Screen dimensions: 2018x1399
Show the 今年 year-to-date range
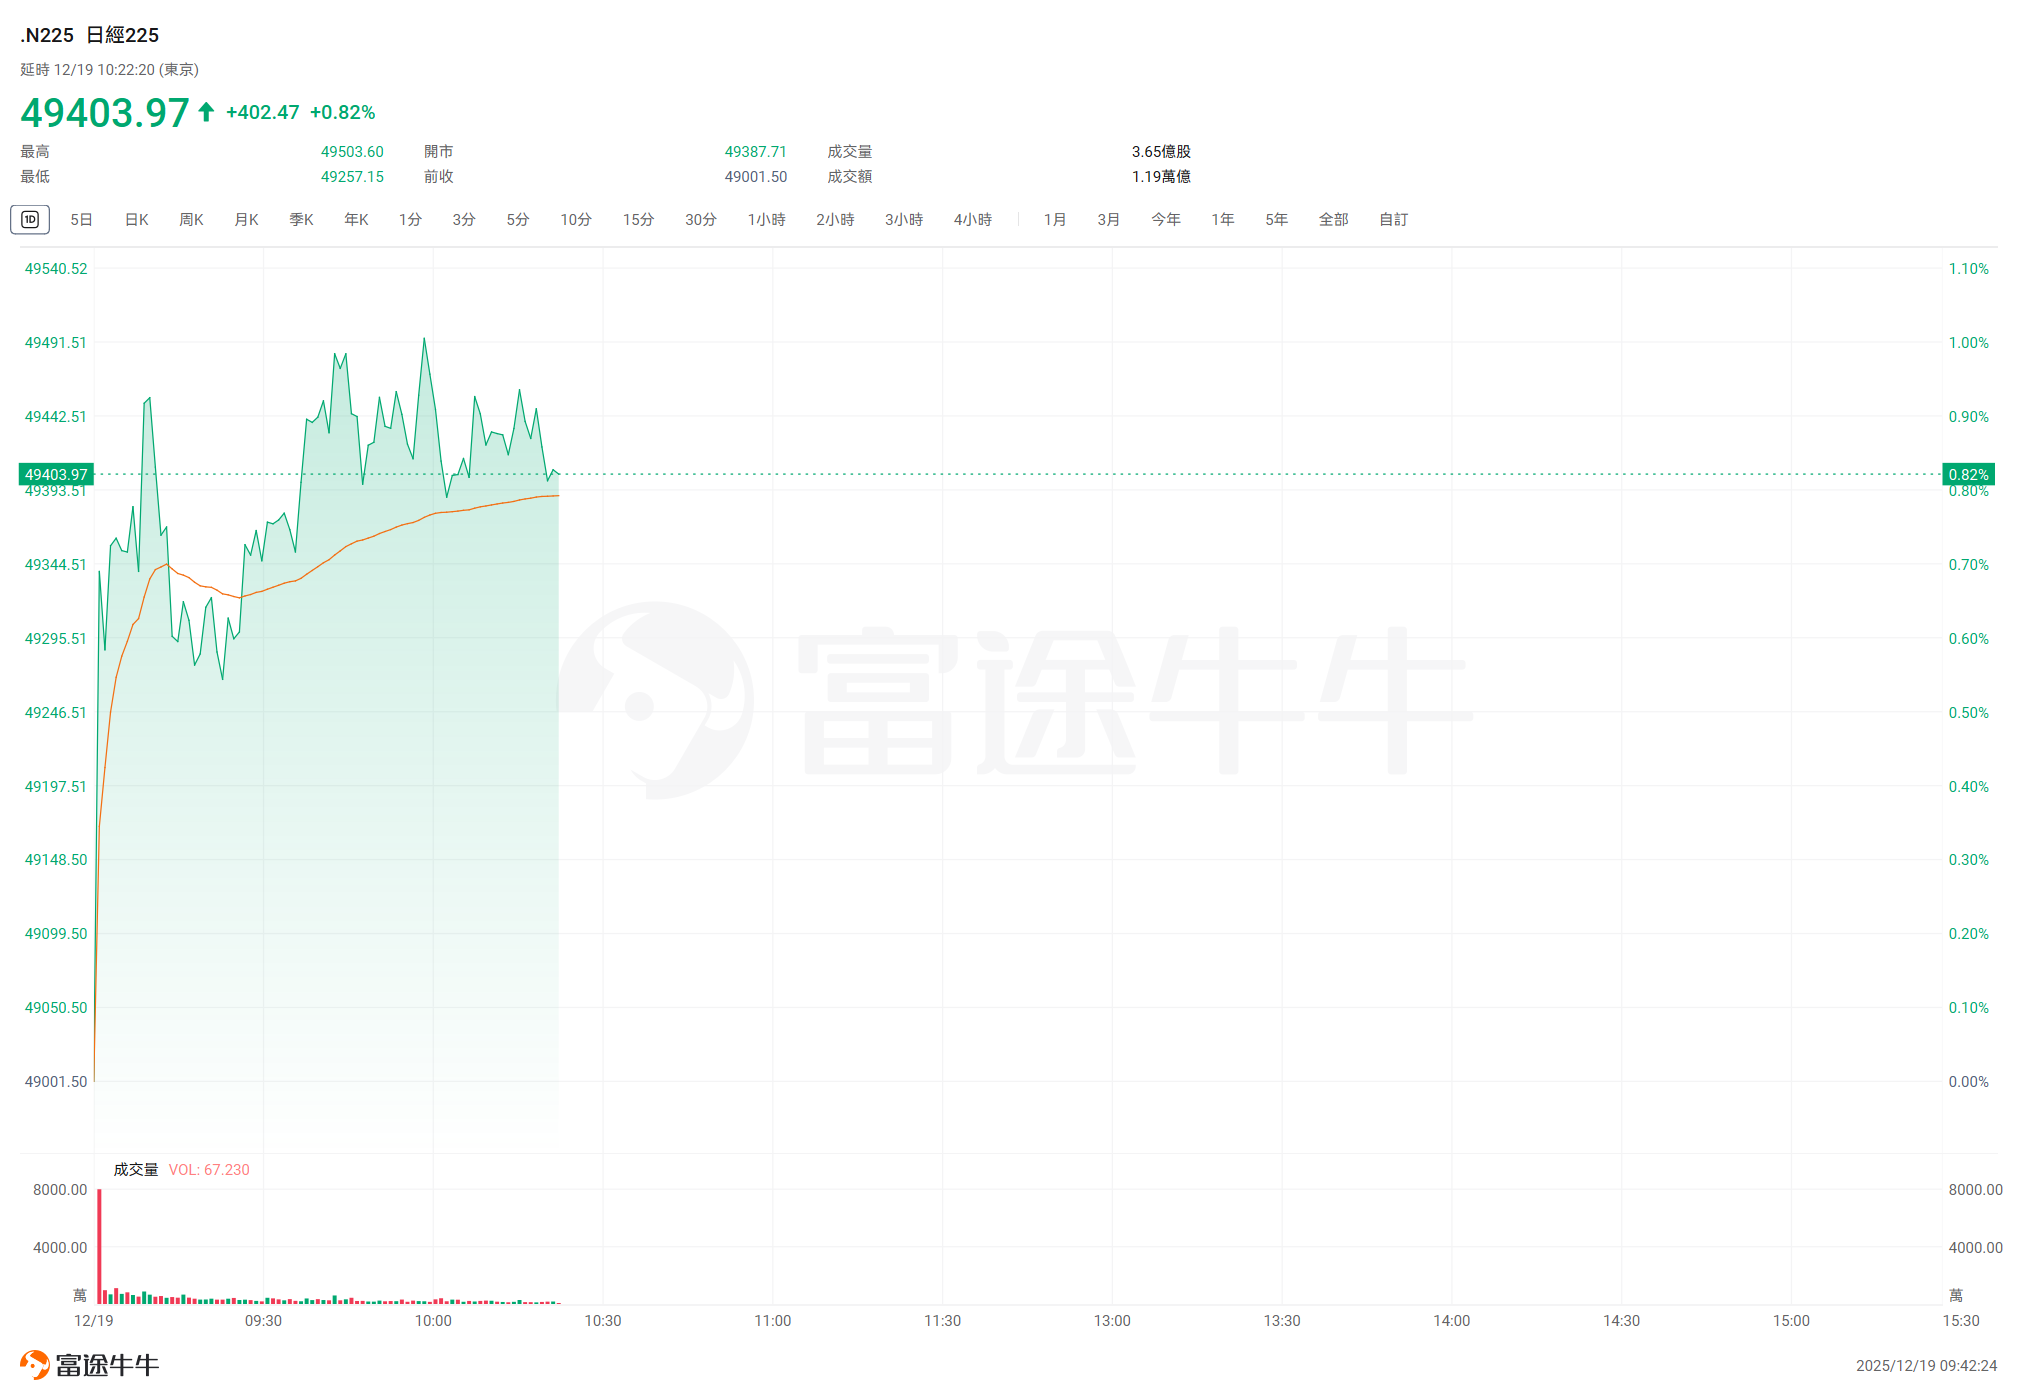[x=1165, y=219]
